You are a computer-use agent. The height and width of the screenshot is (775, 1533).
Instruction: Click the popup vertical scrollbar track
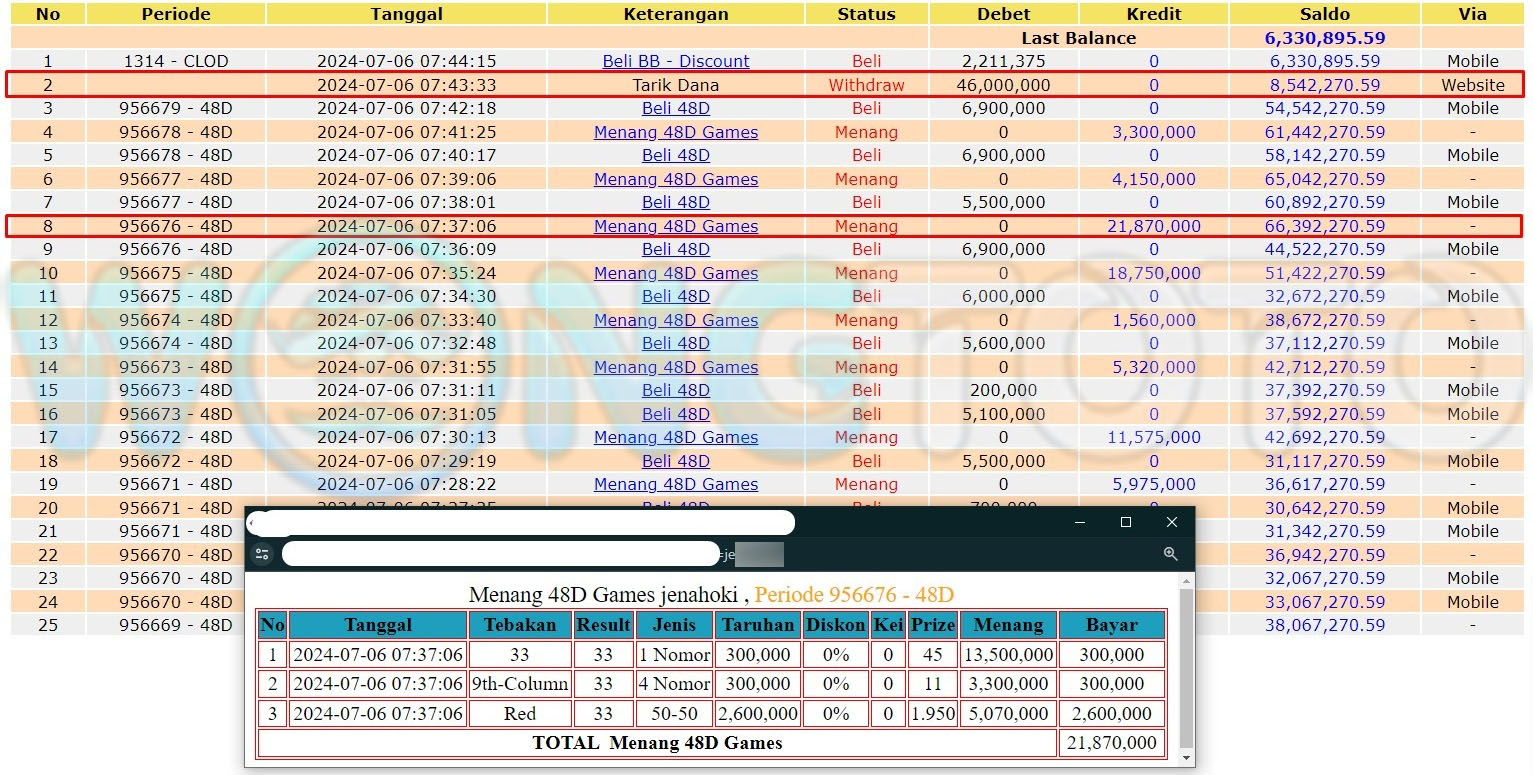pyautogui.click(x=1186, y=670)
